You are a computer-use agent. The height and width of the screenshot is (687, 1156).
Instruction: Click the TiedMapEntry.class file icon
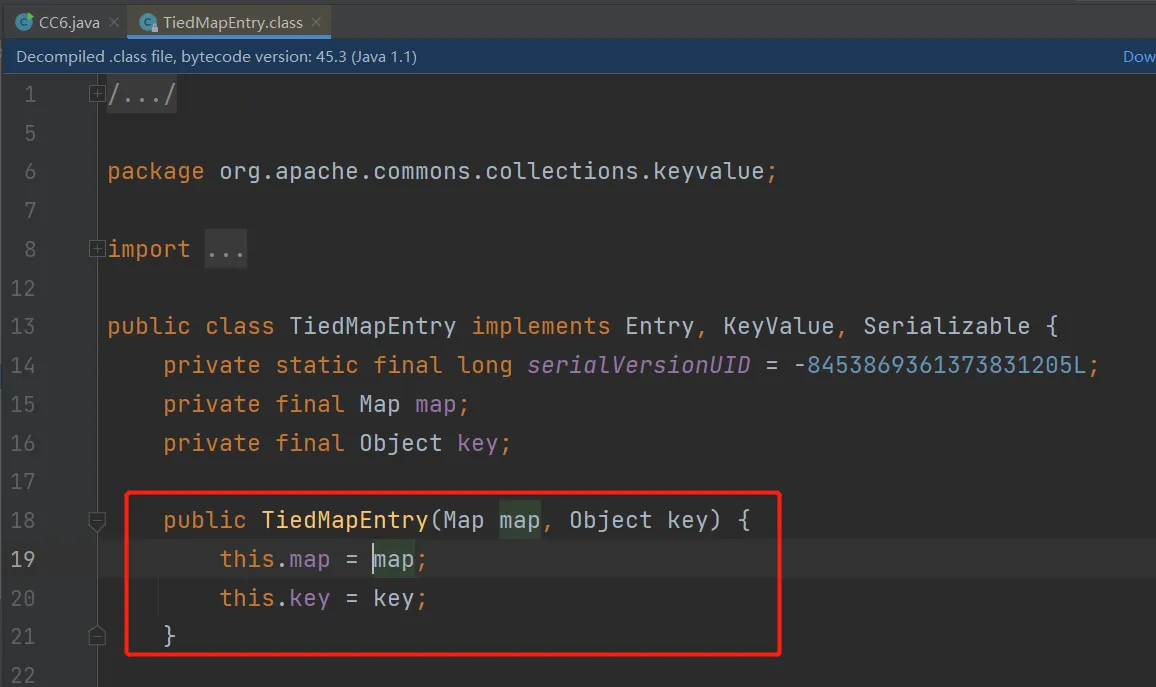[148, 21]
